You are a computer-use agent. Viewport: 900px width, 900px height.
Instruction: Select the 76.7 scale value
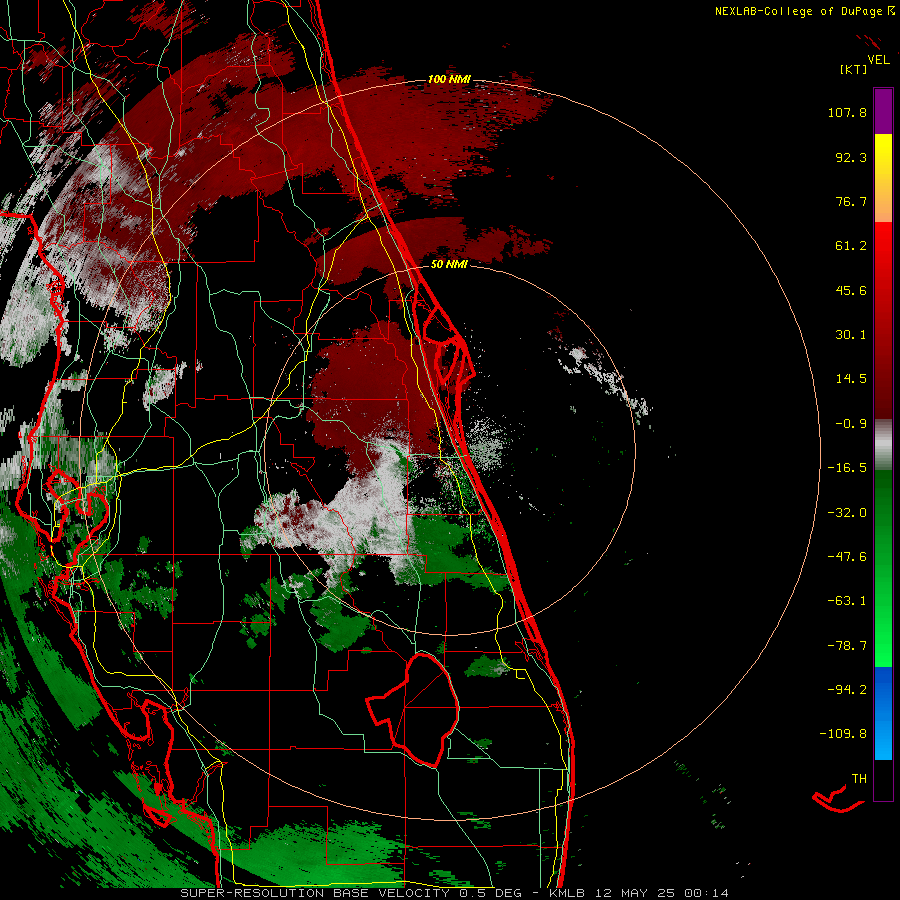coord(851,201)
